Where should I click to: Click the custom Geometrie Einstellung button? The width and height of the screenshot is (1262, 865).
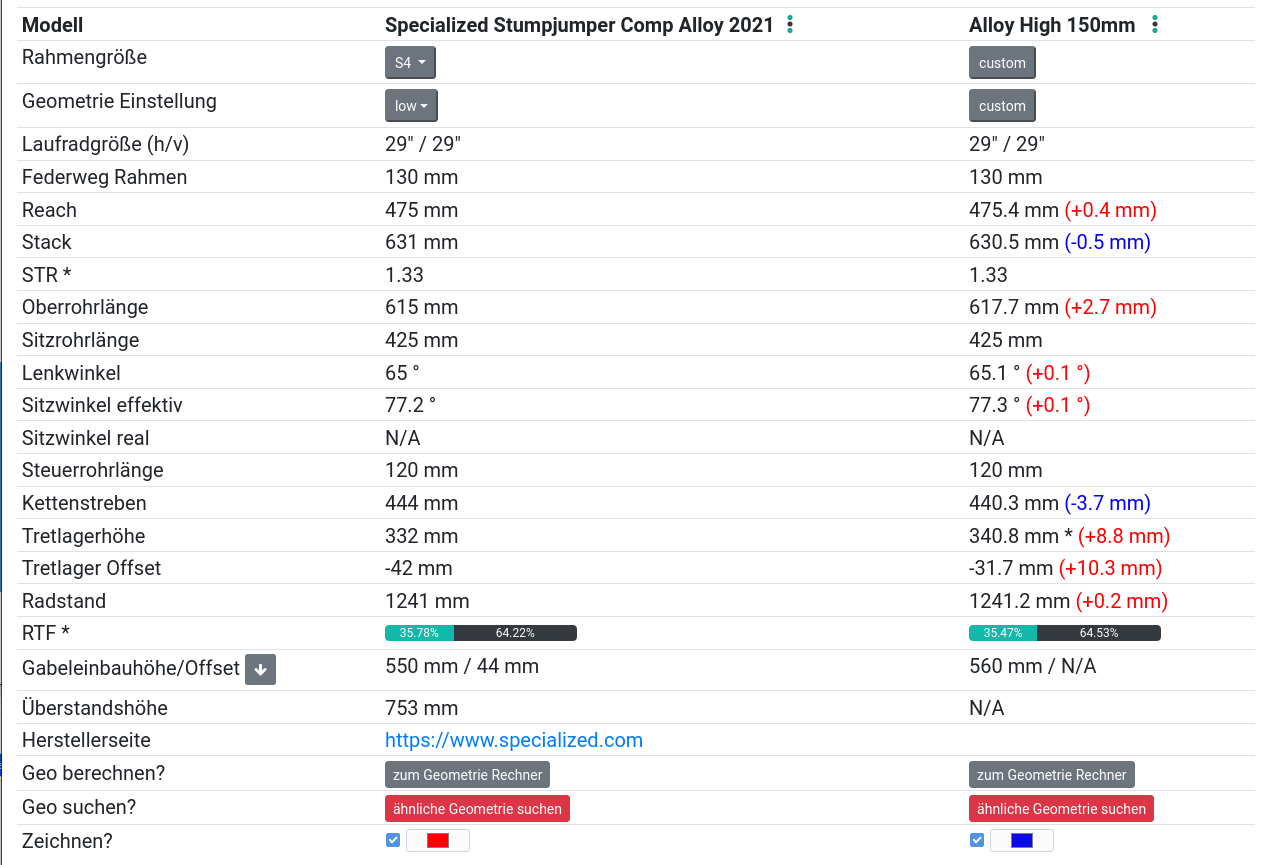click(x=1002, y=106)
